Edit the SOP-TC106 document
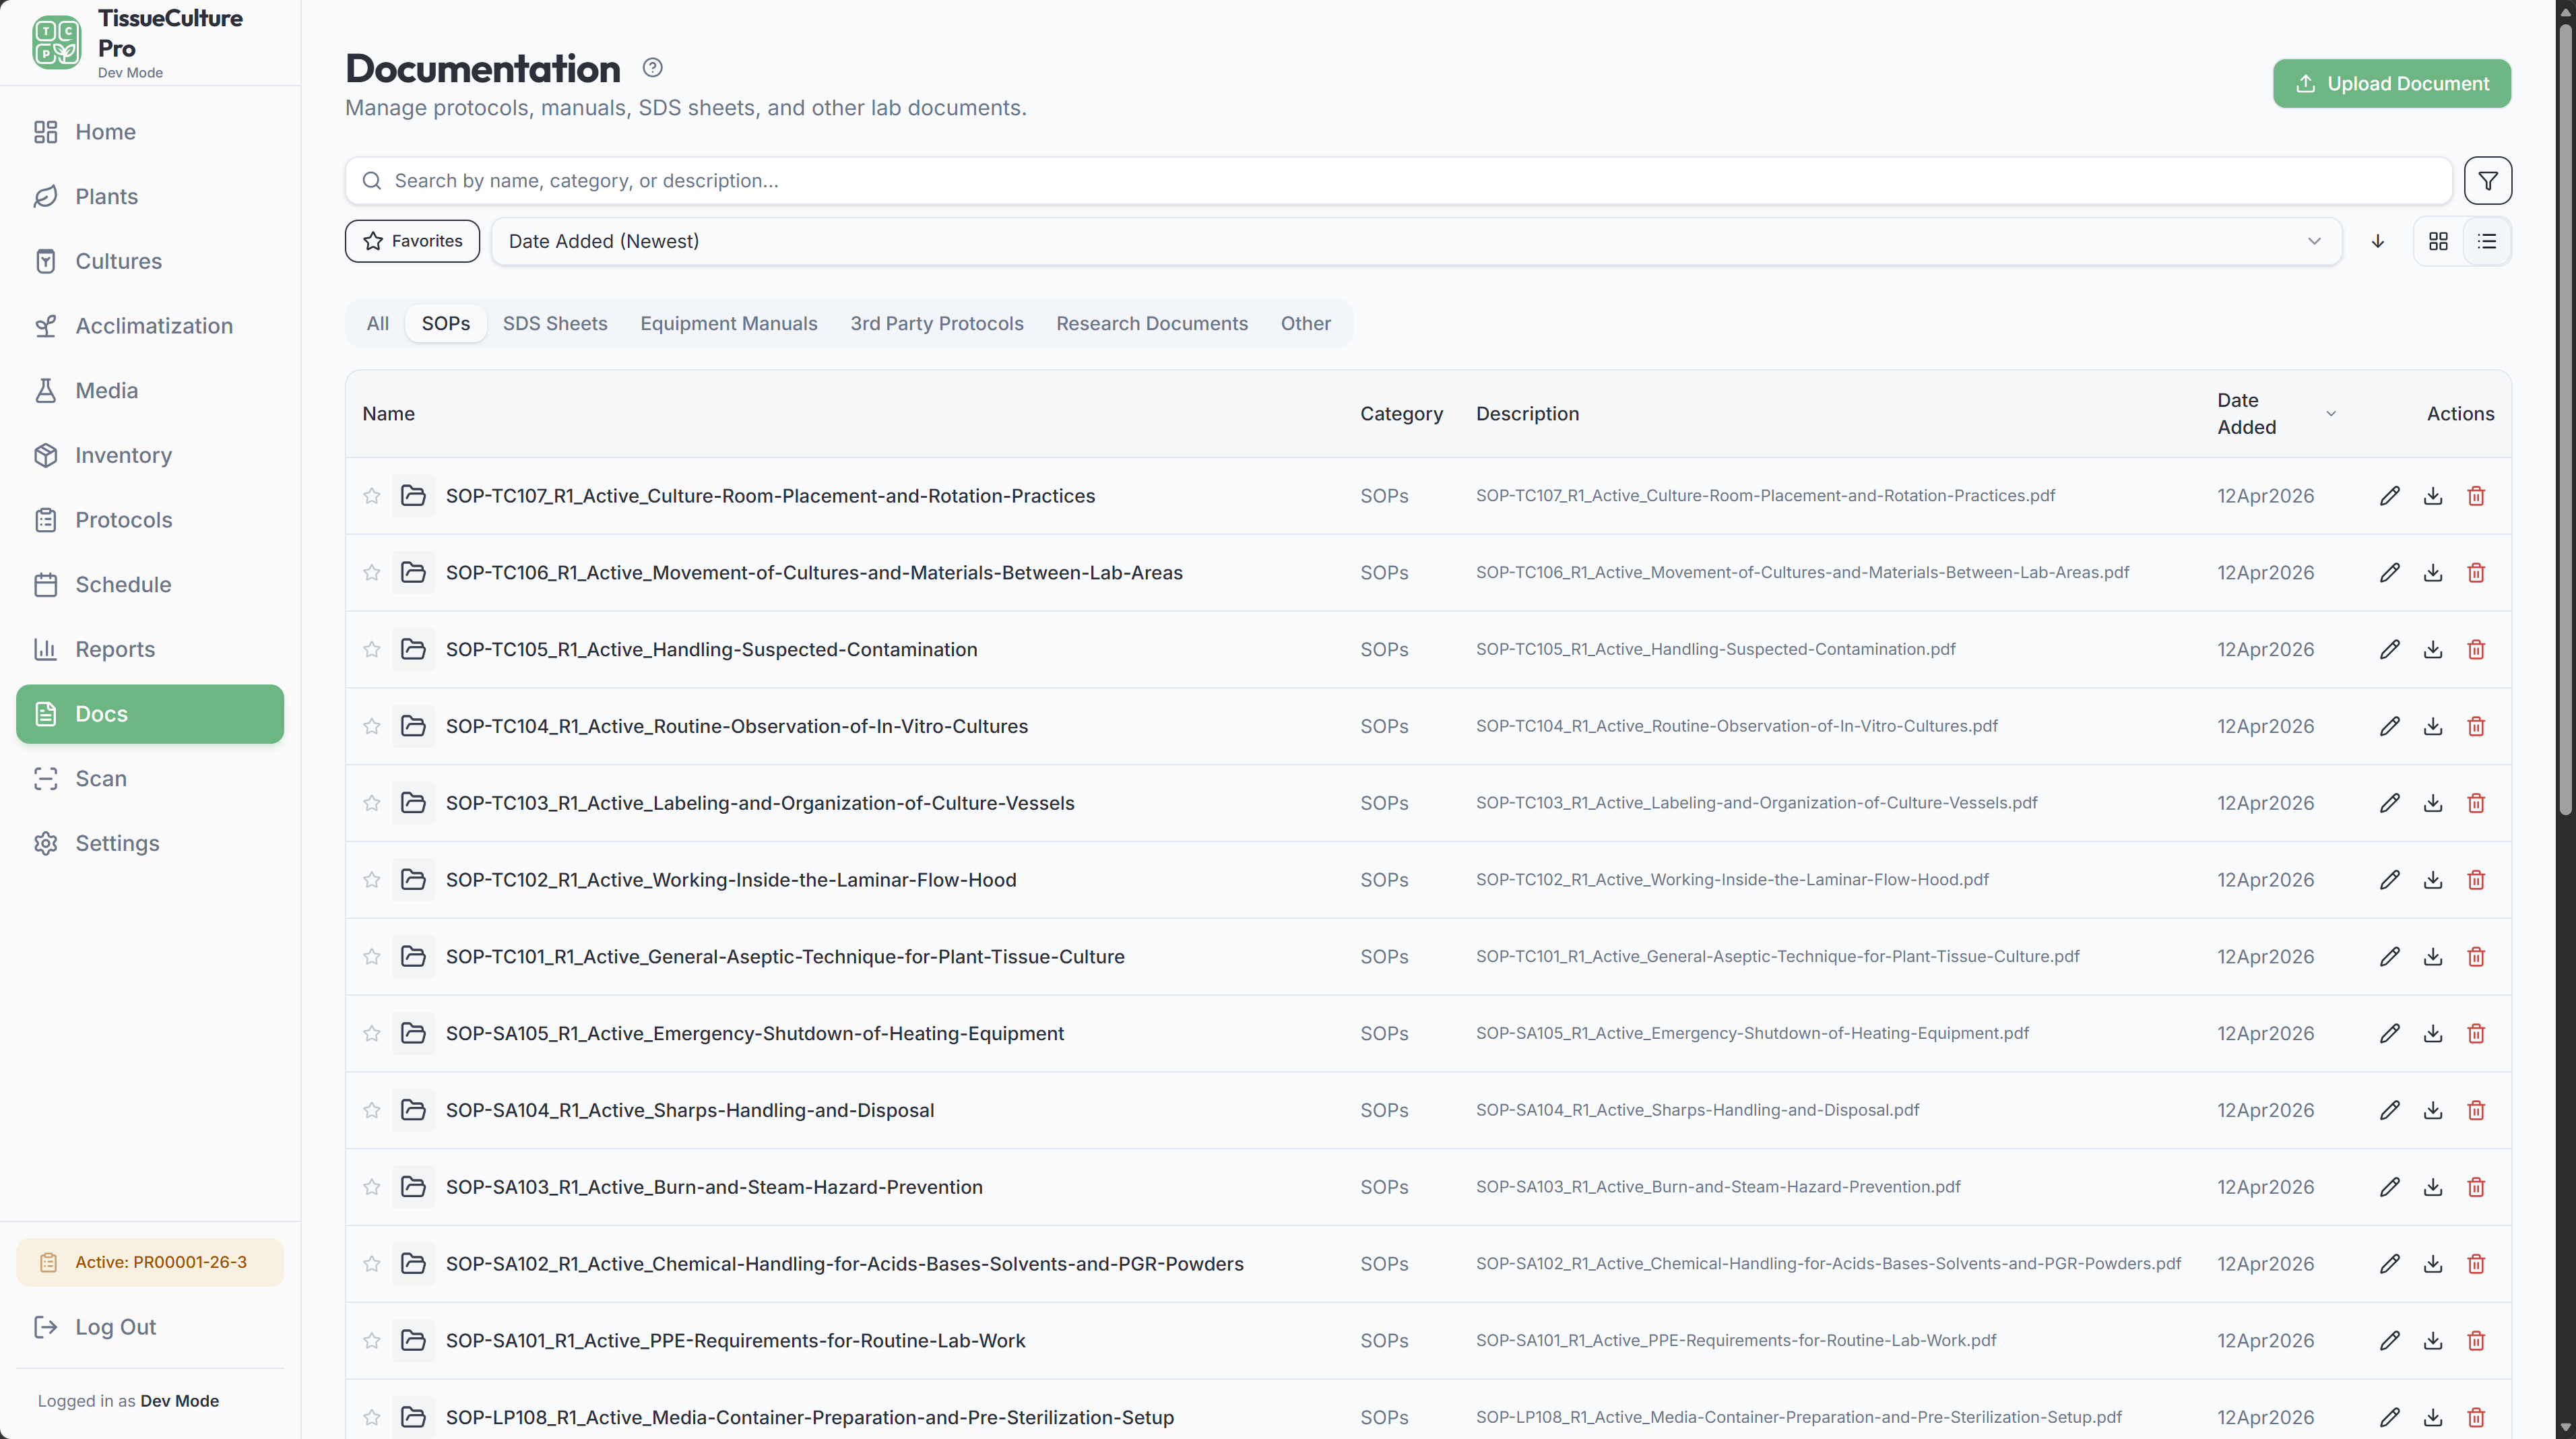This screenshot has width=2576, height=1439. pyautogui.click(x=2389, y=573)
